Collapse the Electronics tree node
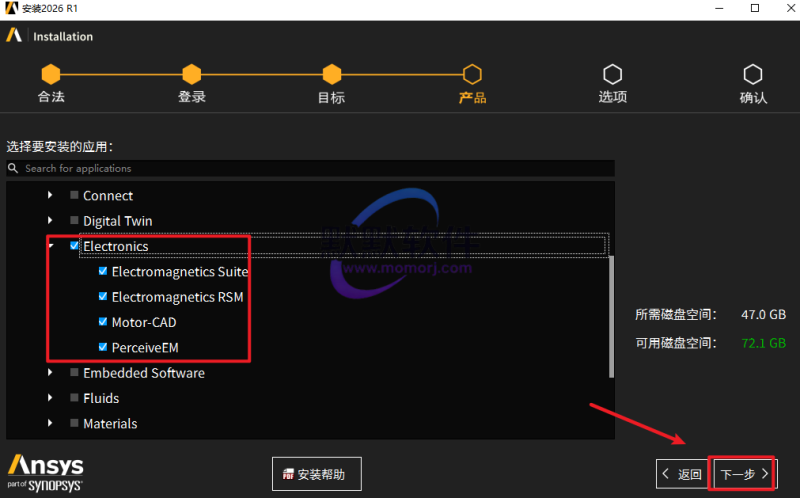The width and height of the screenshot is (800, 498). coord(50,246)
